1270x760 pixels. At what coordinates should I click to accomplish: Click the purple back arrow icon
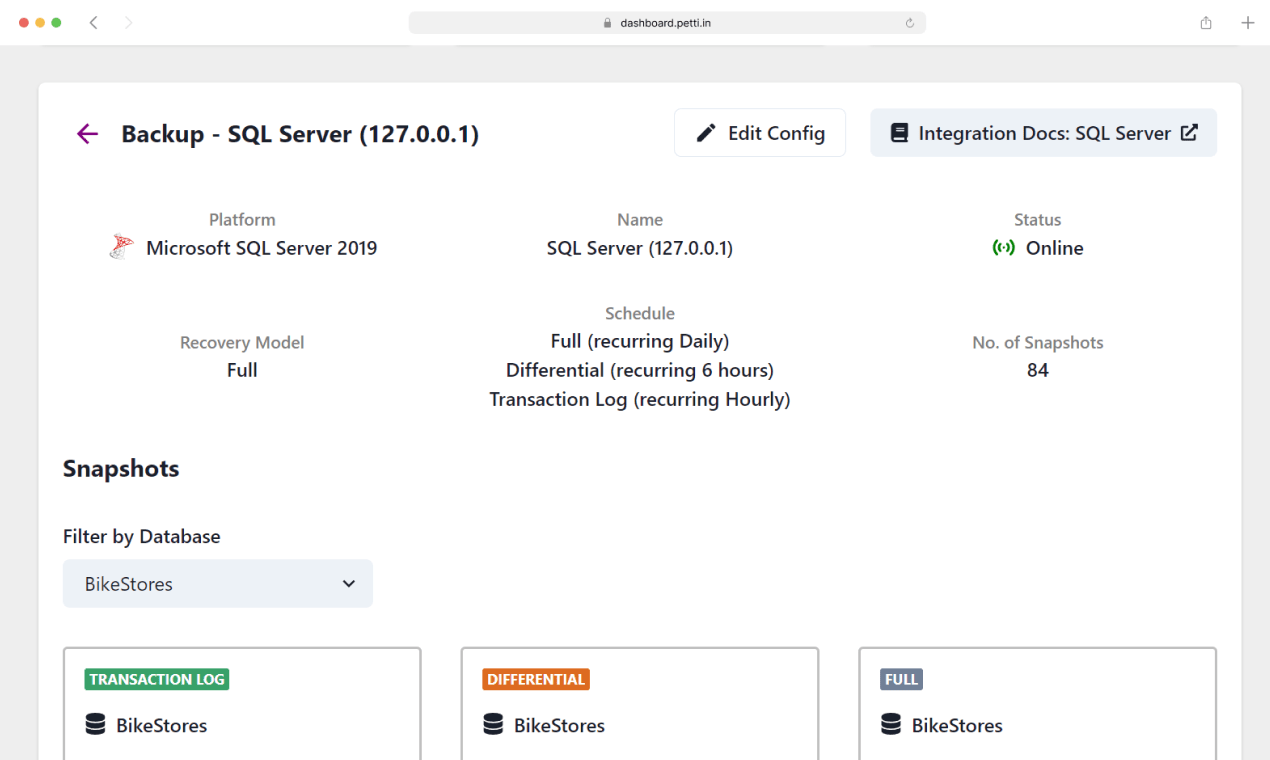coord(88,134)
